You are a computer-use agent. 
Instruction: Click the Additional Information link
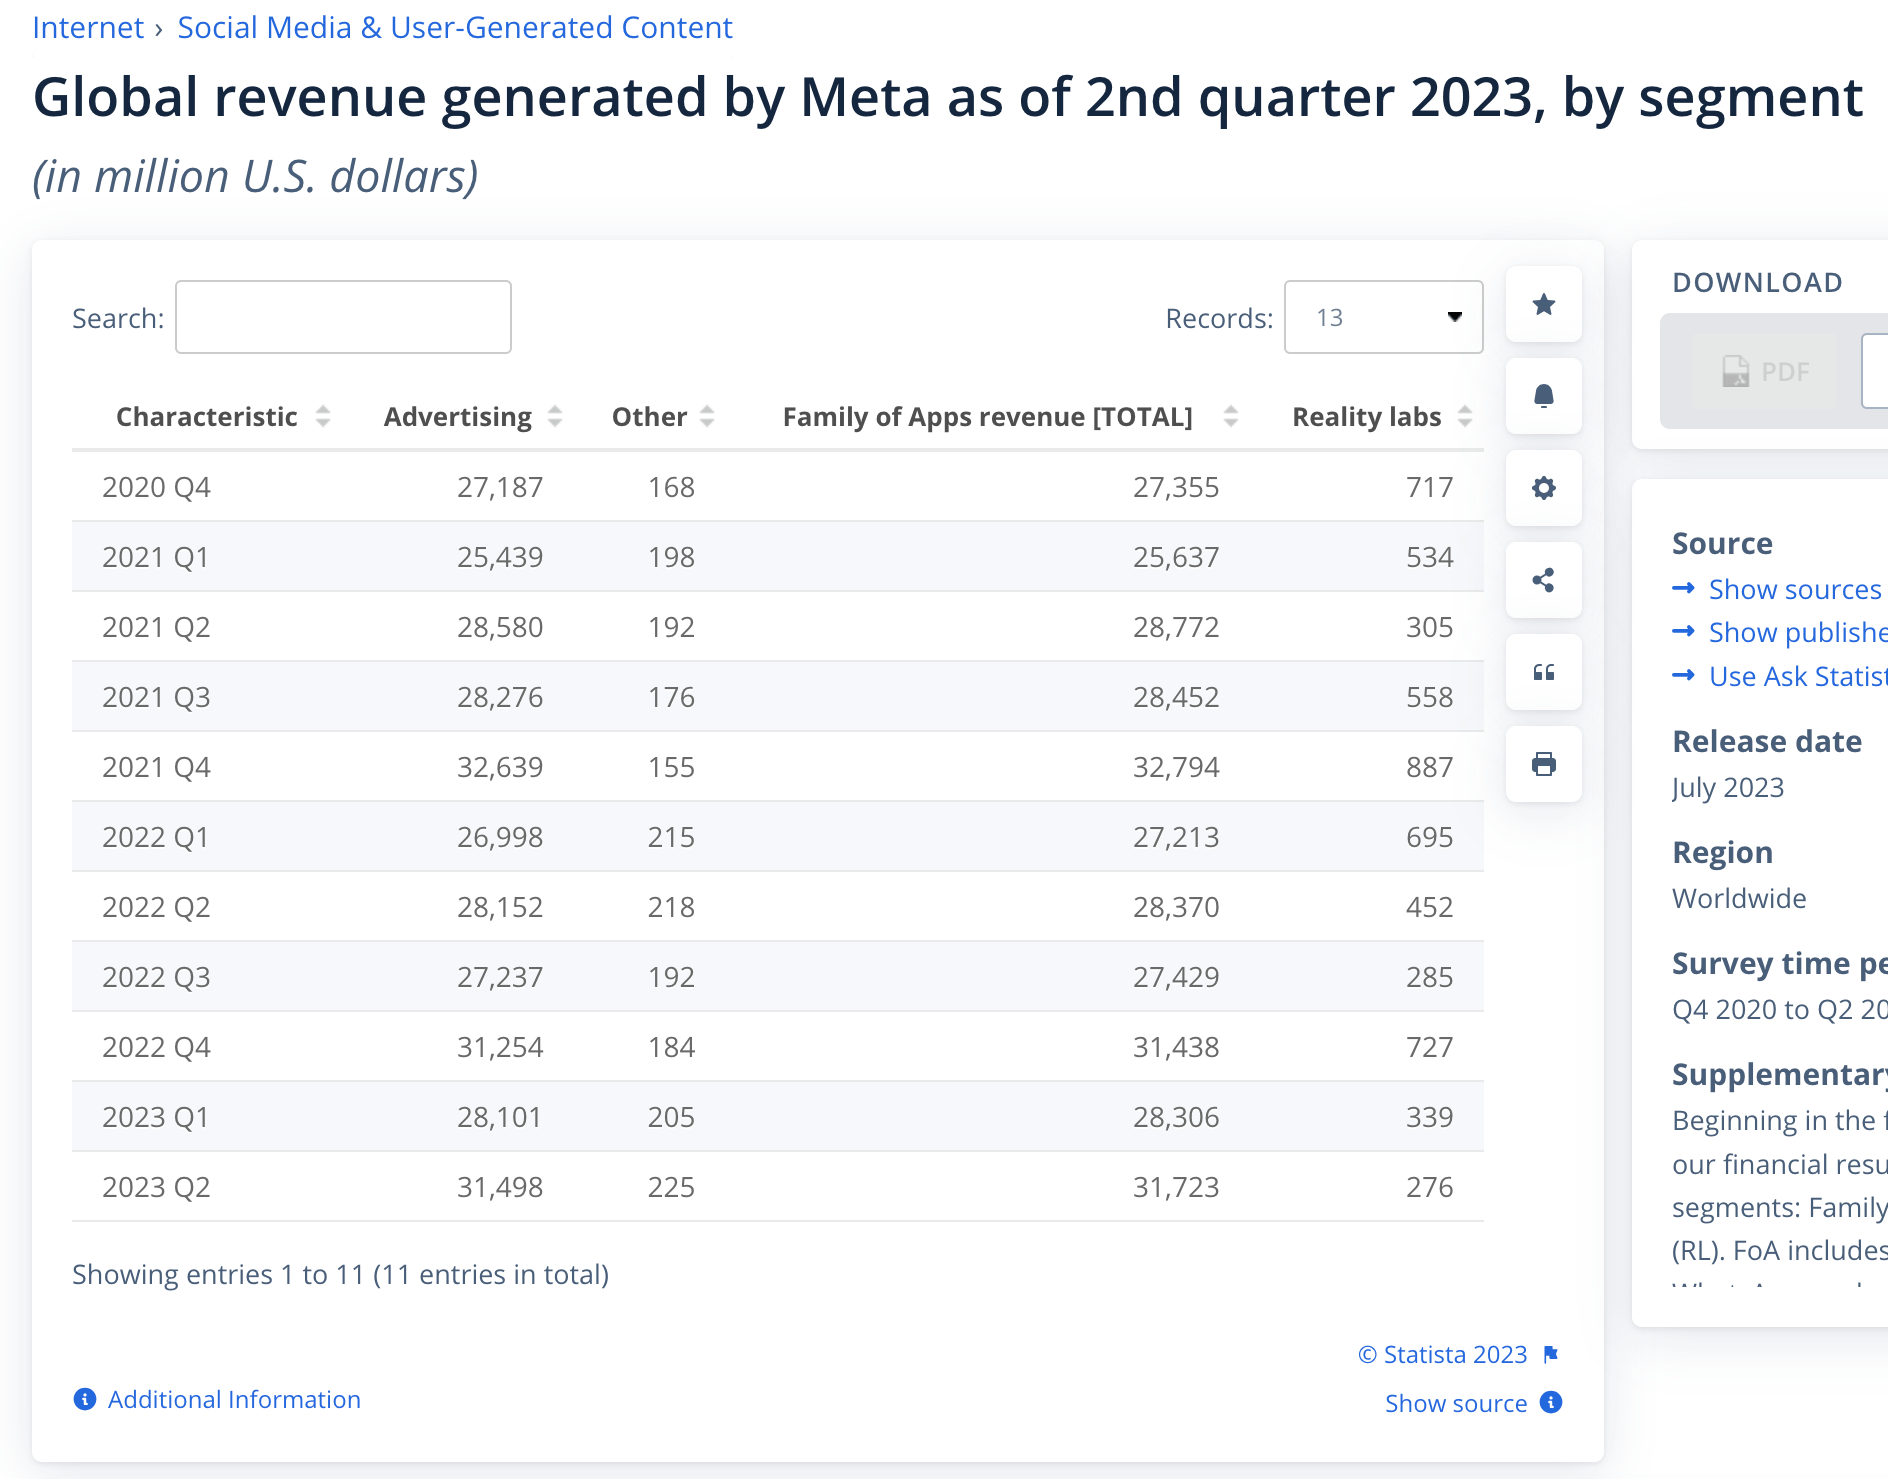tap(233, 1399)
